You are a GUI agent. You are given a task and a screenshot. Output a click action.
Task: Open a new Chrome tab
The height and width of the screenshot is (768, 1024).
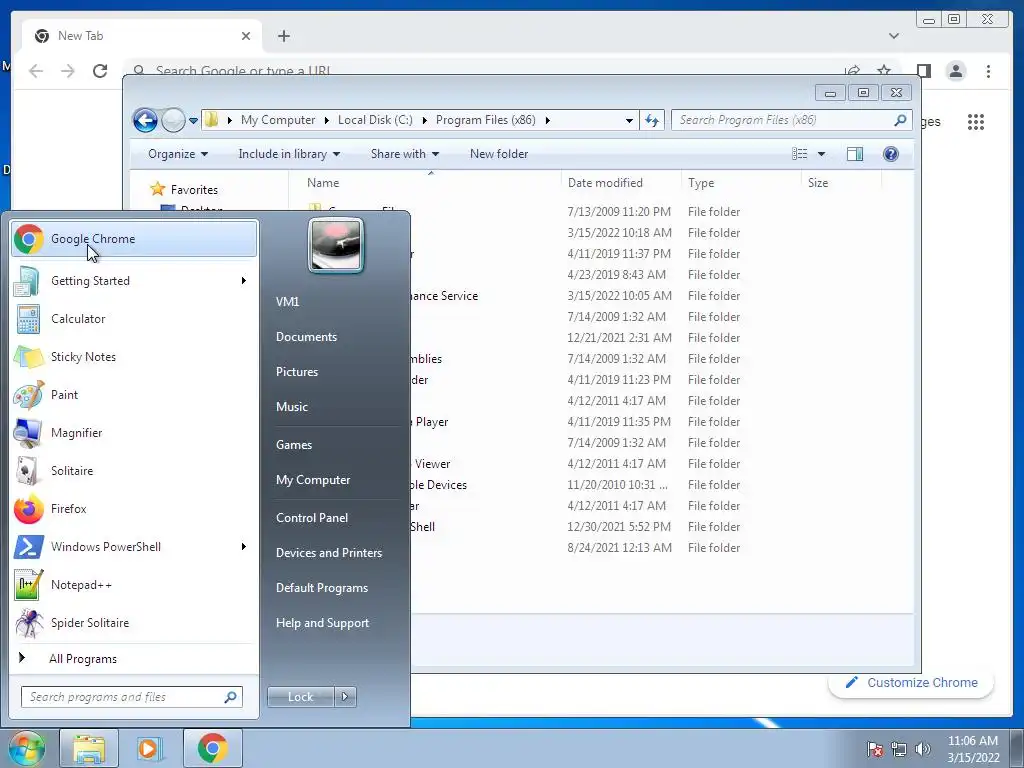[x=283, y=36]
